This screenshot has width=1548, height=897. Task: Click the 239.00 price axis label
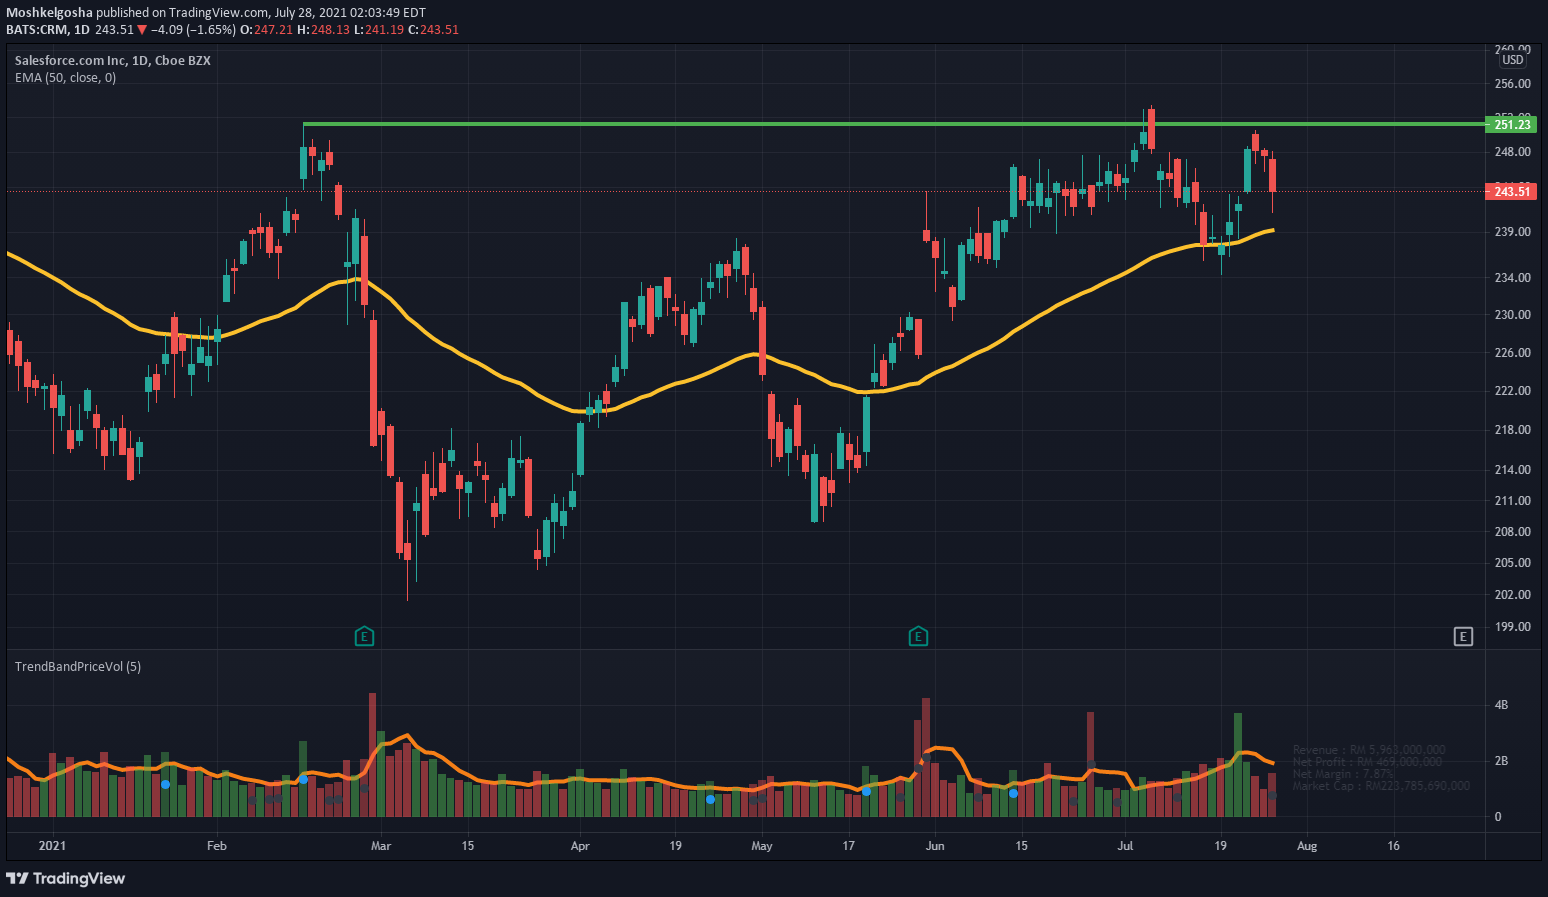(x=1512, y=231)
